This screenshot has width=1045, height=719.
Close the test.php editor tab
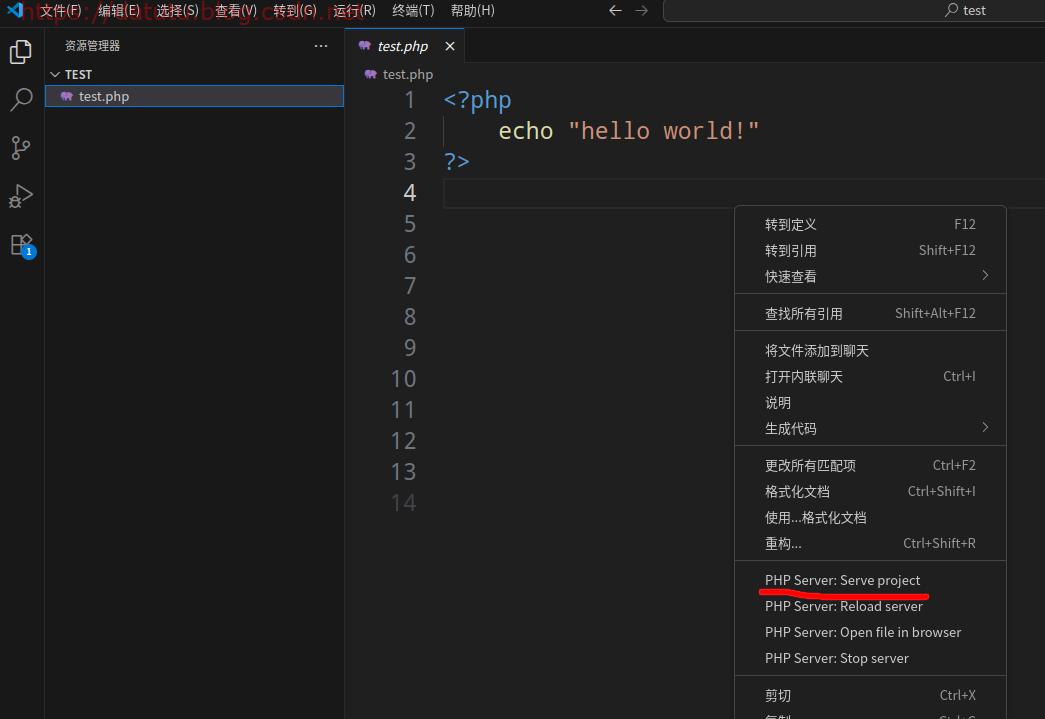(x=450, y=46)
